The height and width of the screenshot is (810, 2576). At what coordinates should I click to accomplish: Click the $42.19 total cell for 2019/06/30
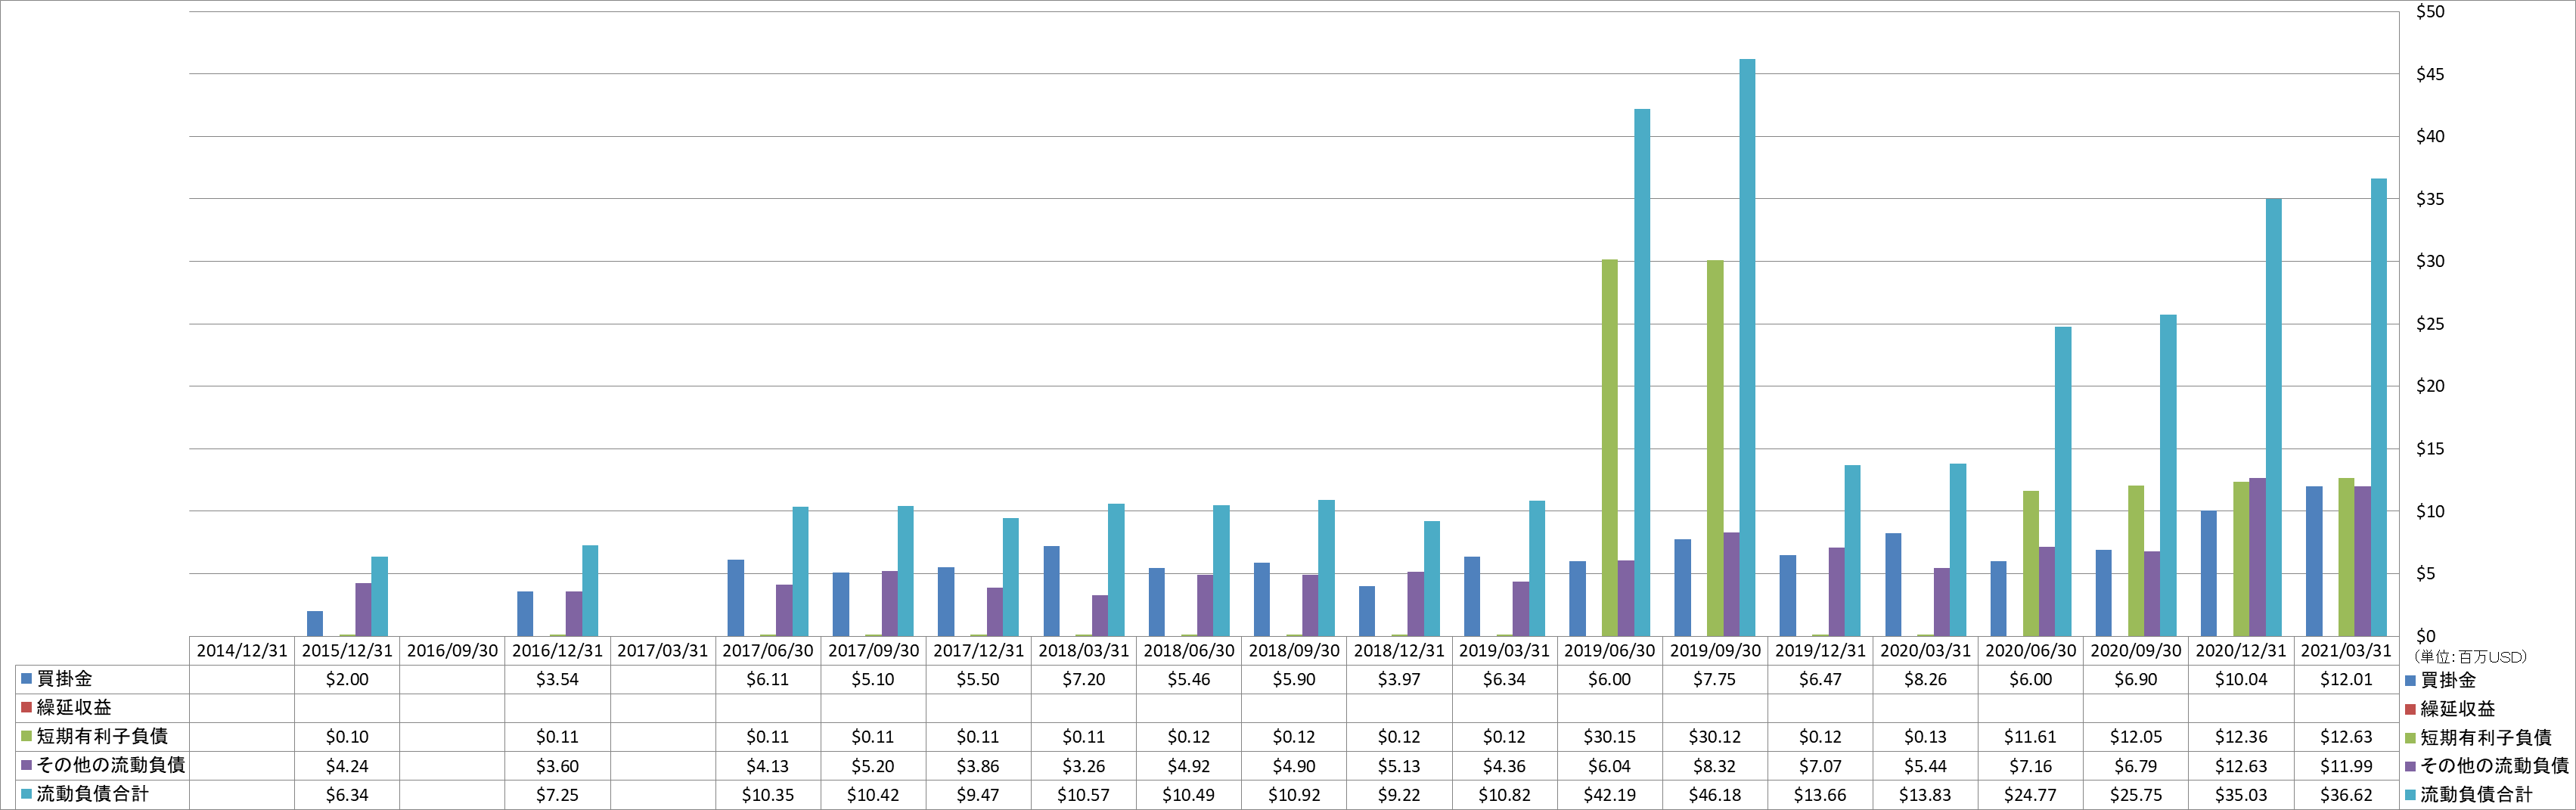tap(1610, 795)
